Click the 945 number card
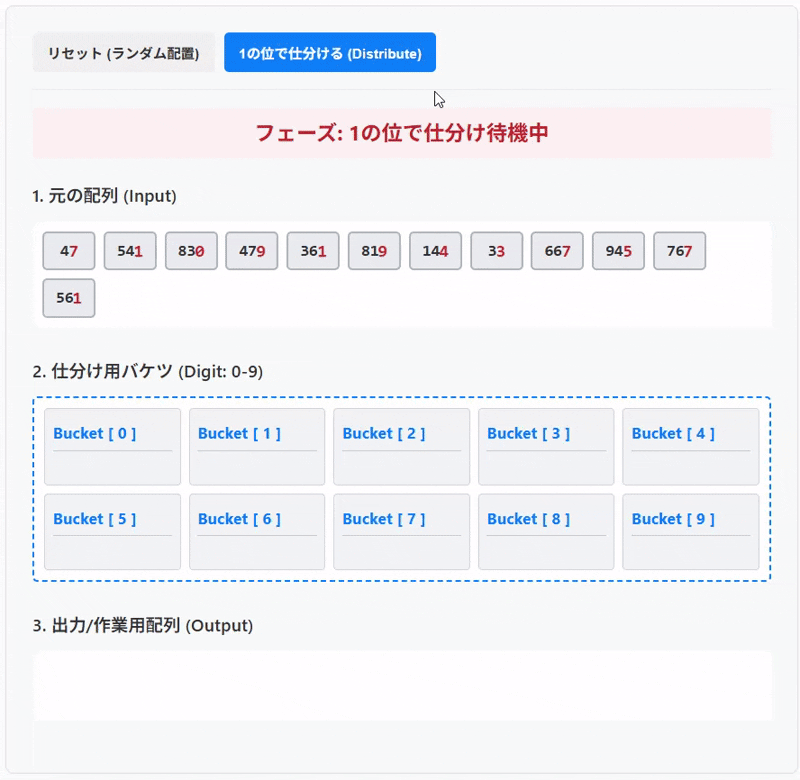Image resolution: width=800 pixels, height=780 pixels. [x=618, y=251]
